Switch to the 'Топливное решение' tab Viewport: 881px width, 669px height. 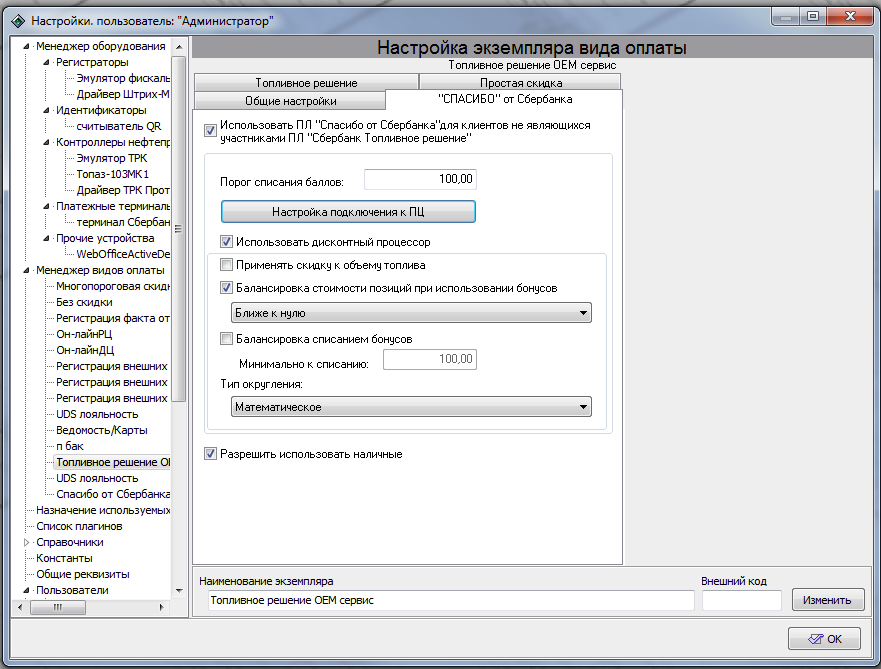tap(306, 83)
